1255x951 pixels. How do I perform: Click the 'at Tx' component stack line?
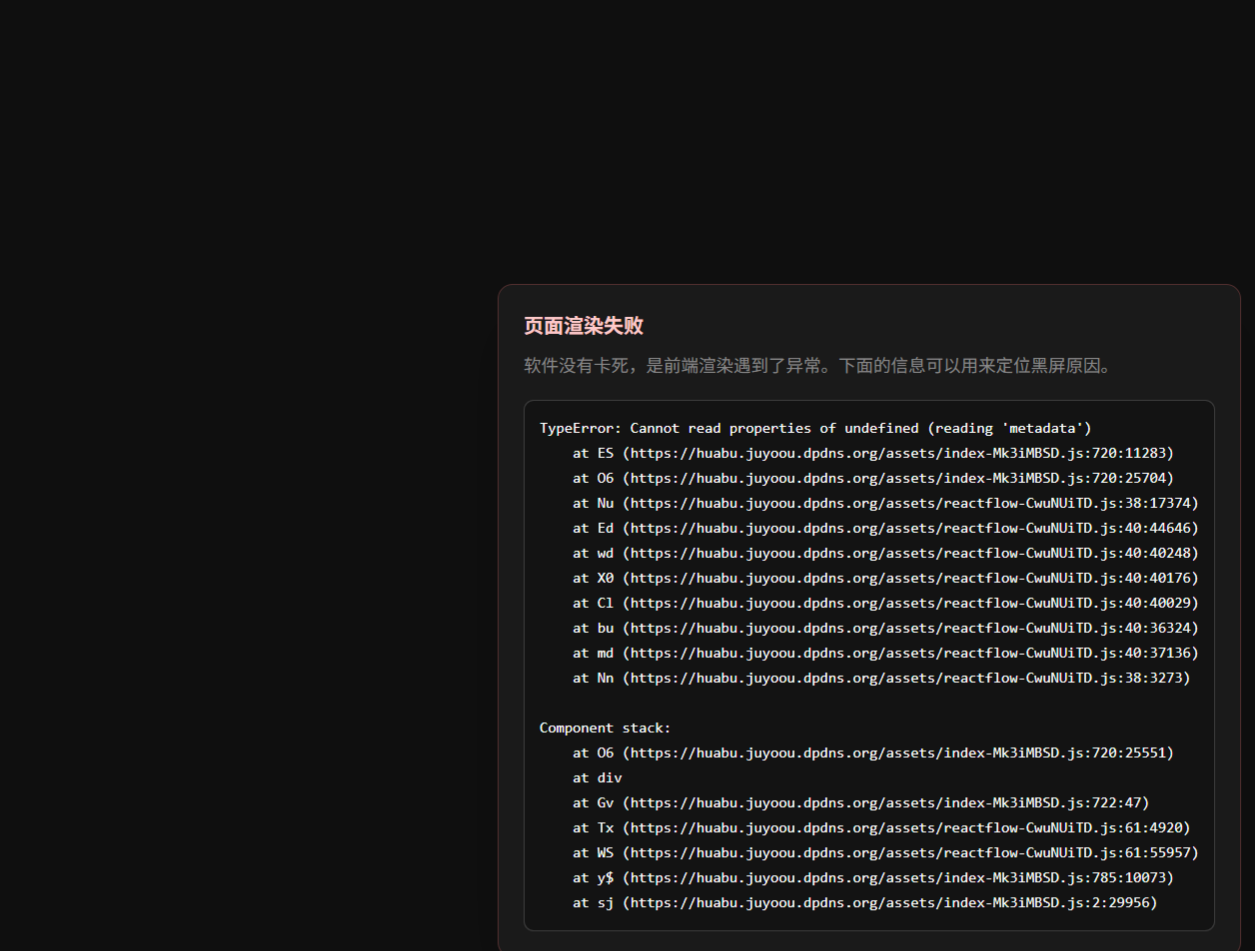click(x=881, y=828)
